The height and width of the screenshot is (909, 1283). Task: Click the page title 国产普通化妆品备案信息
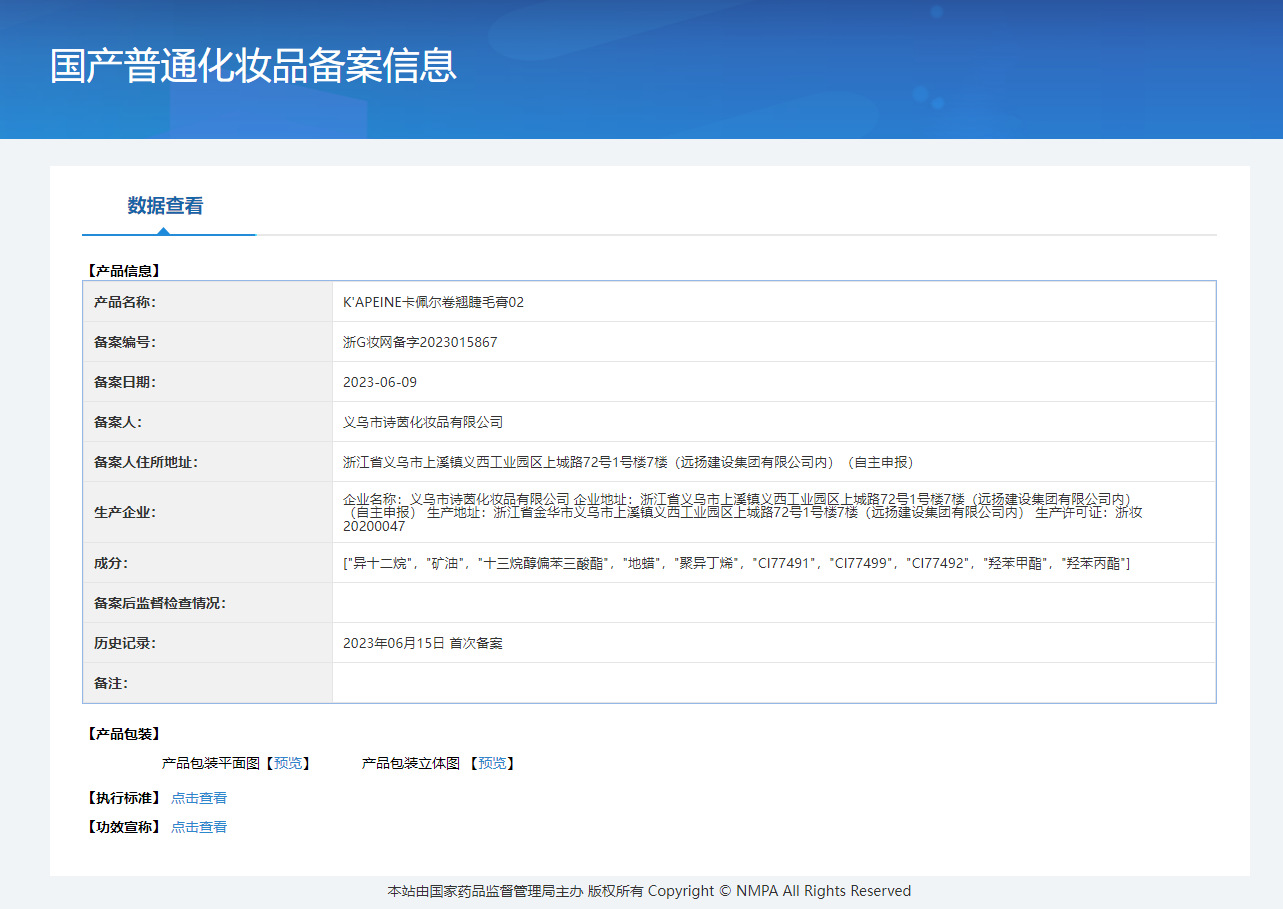(x=253, y=65)
